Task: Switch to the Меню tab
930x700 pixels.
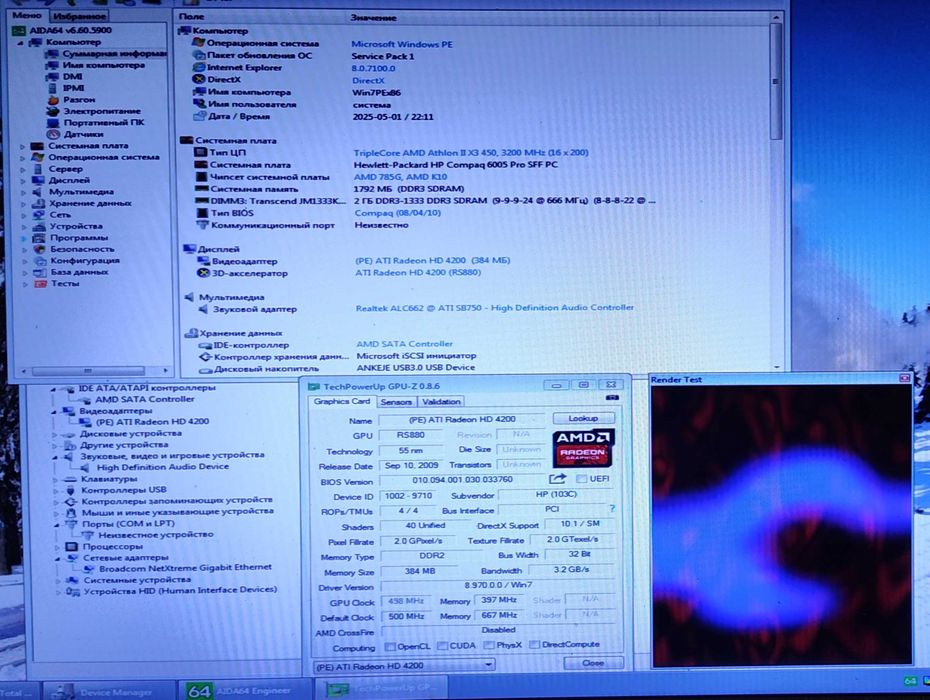Action: pos(27,15)
